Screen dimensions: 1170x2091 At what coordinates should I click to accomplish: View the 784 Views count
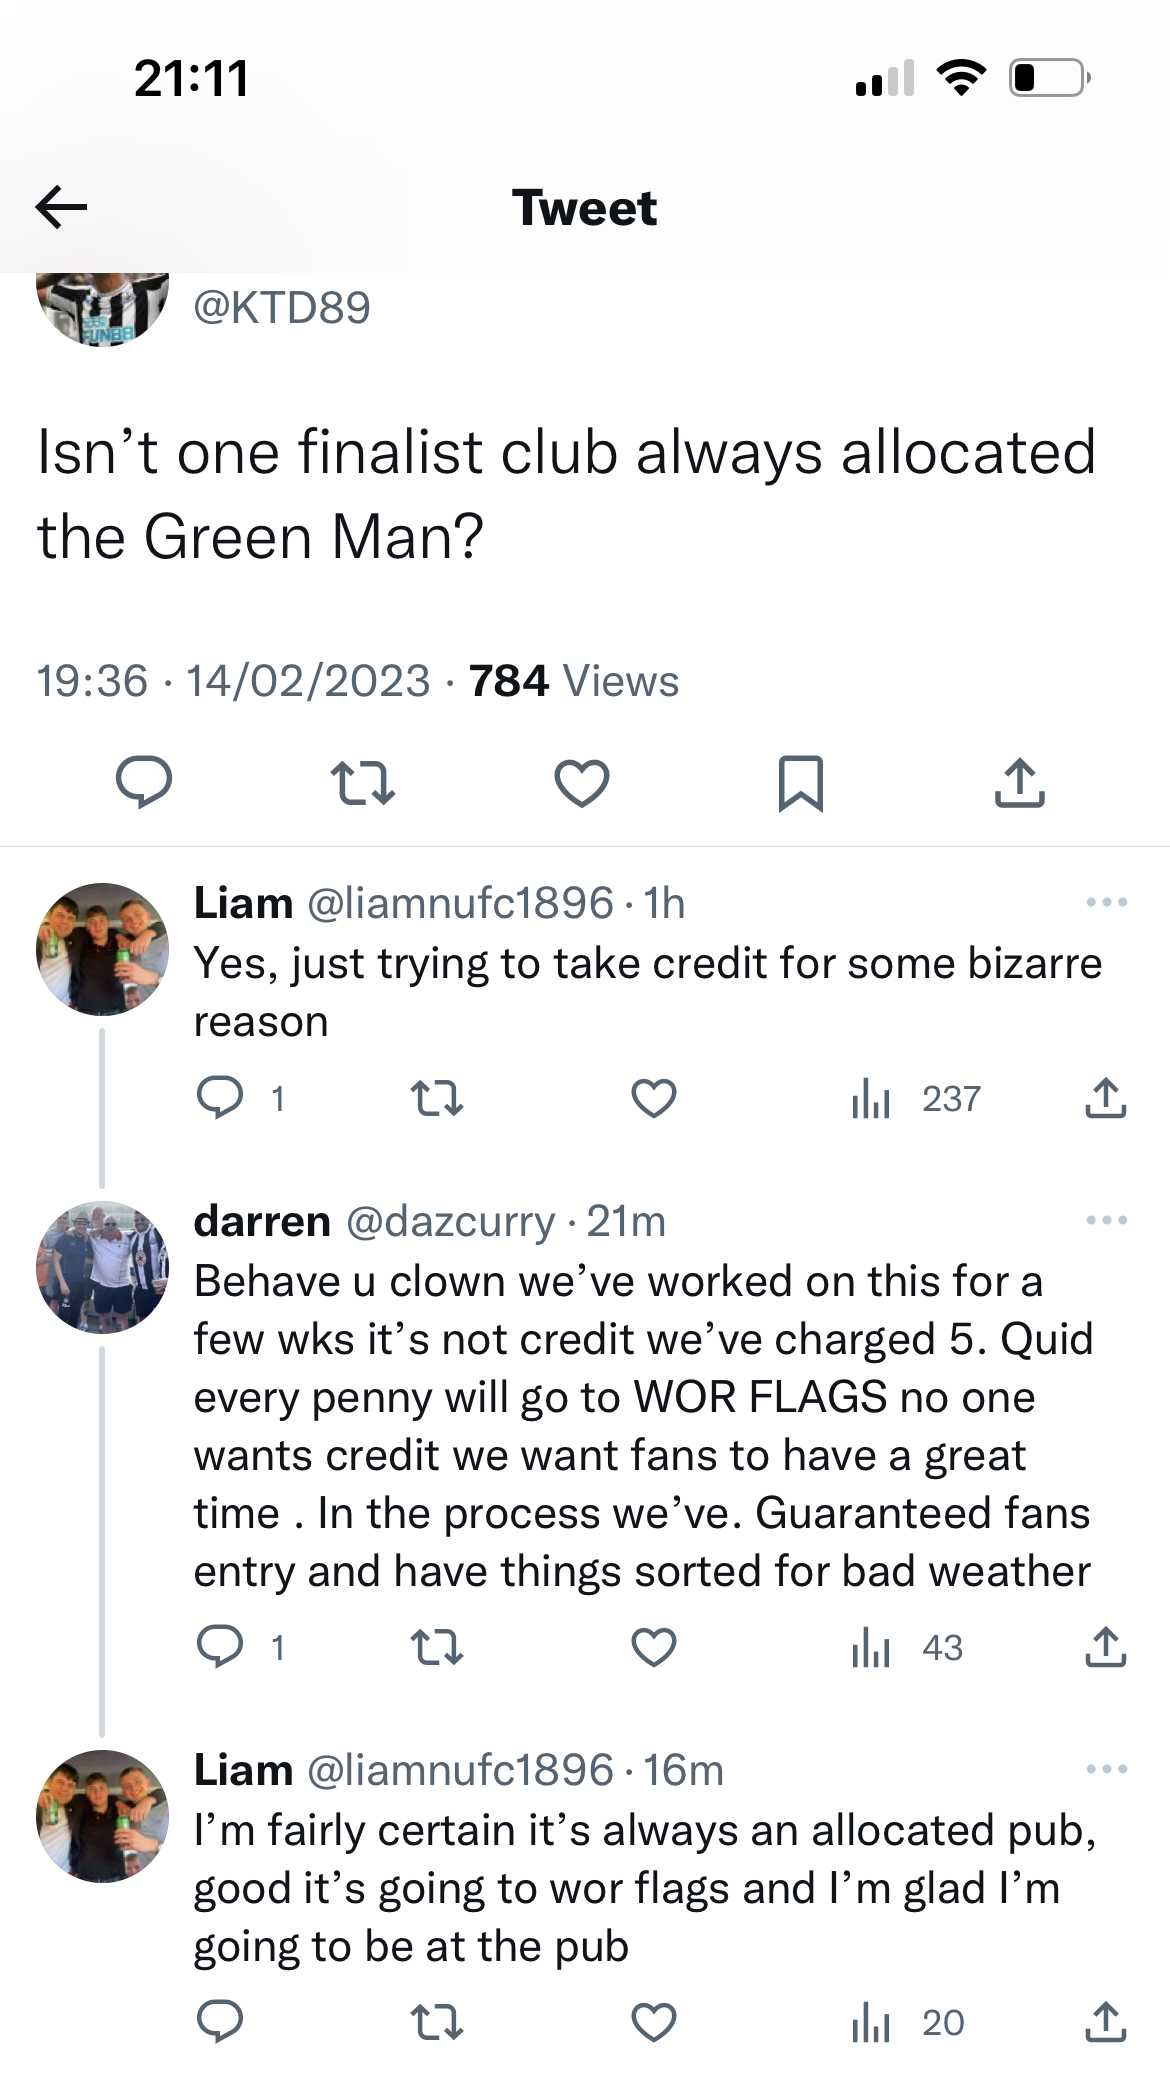[574, 681]
